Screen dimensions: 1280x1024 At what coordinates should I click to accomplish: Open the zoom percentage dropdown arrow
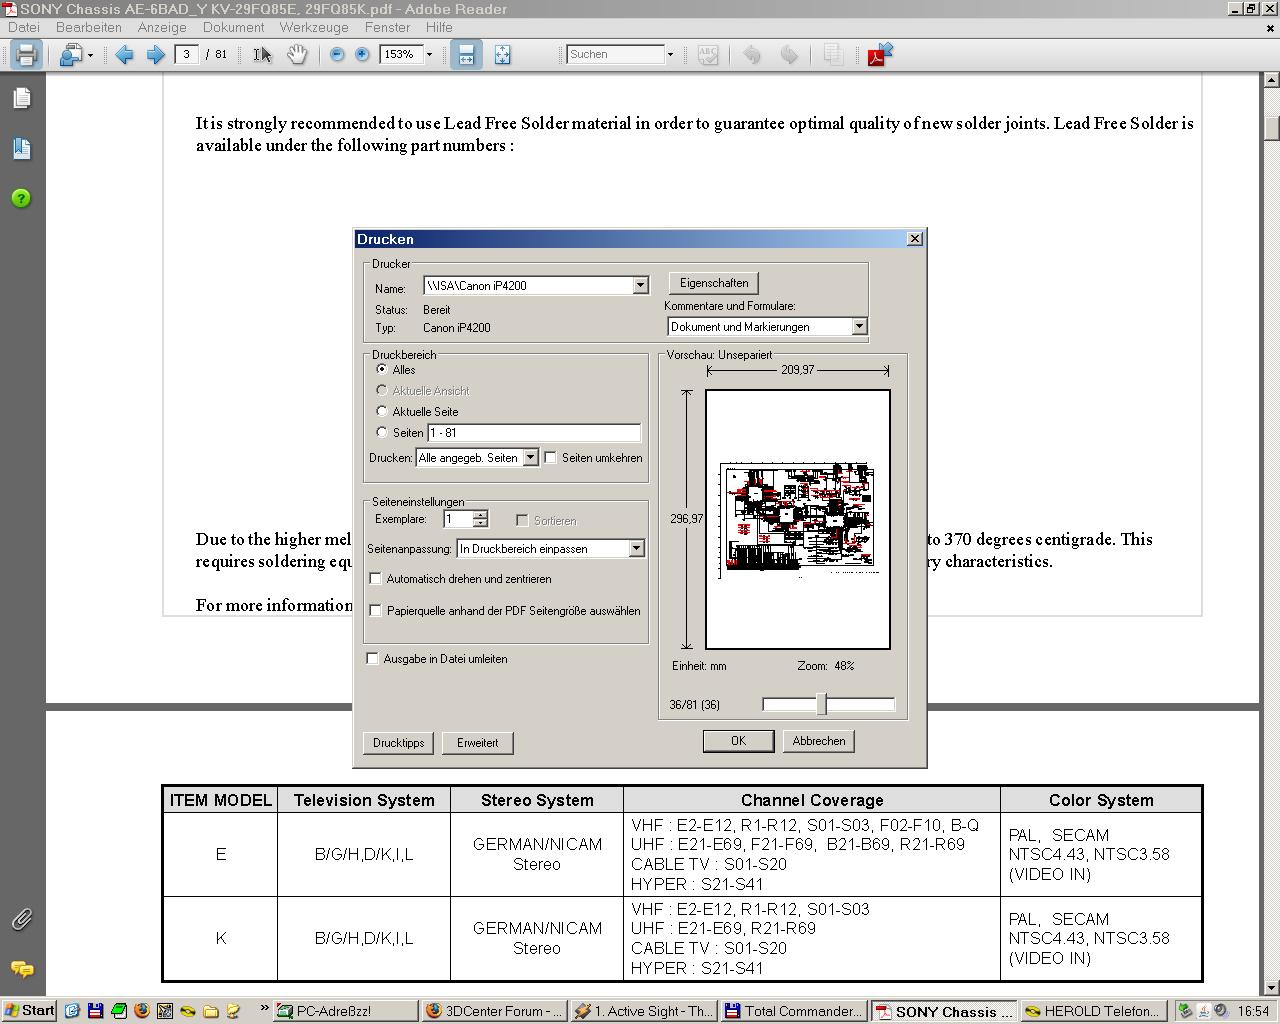click(x=430, y=55)
